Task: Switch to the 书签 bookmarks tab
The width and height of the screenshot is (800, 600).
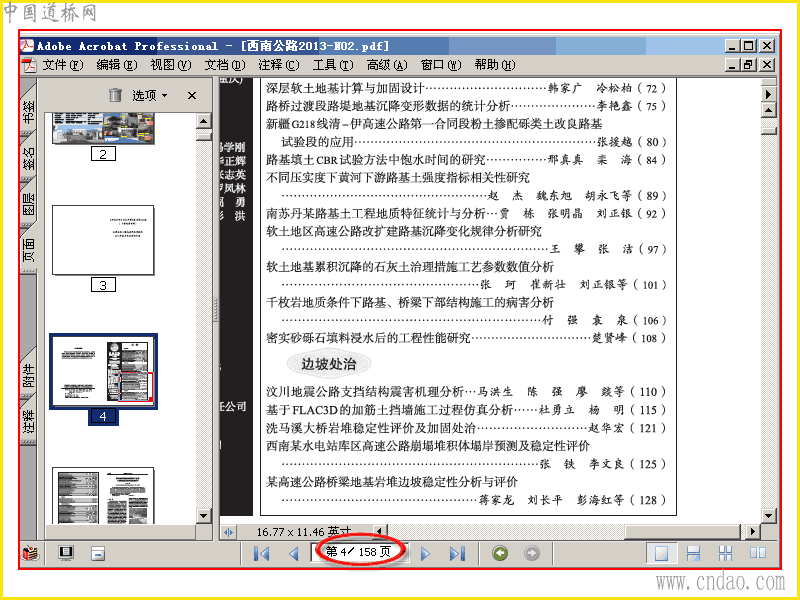Action: 29,112
